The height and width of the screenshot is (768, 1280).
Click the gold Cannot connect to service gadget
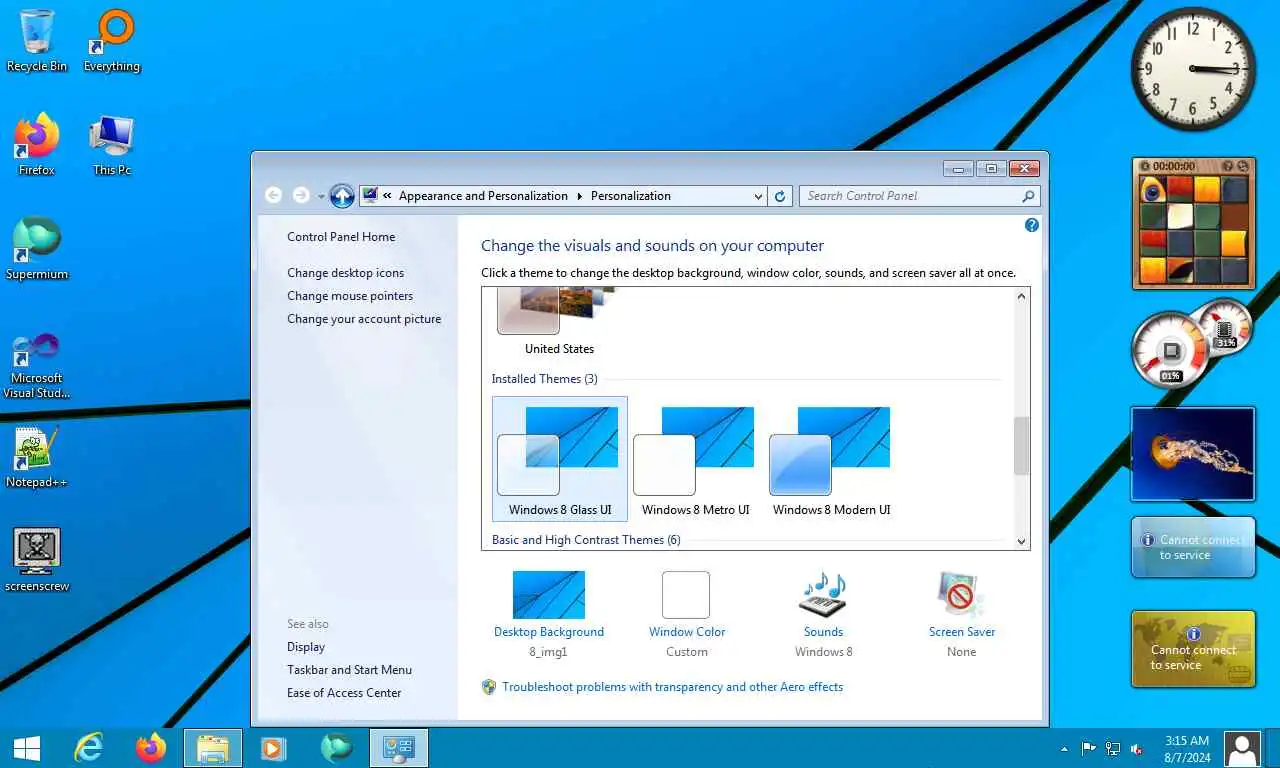coord(1193,649)
